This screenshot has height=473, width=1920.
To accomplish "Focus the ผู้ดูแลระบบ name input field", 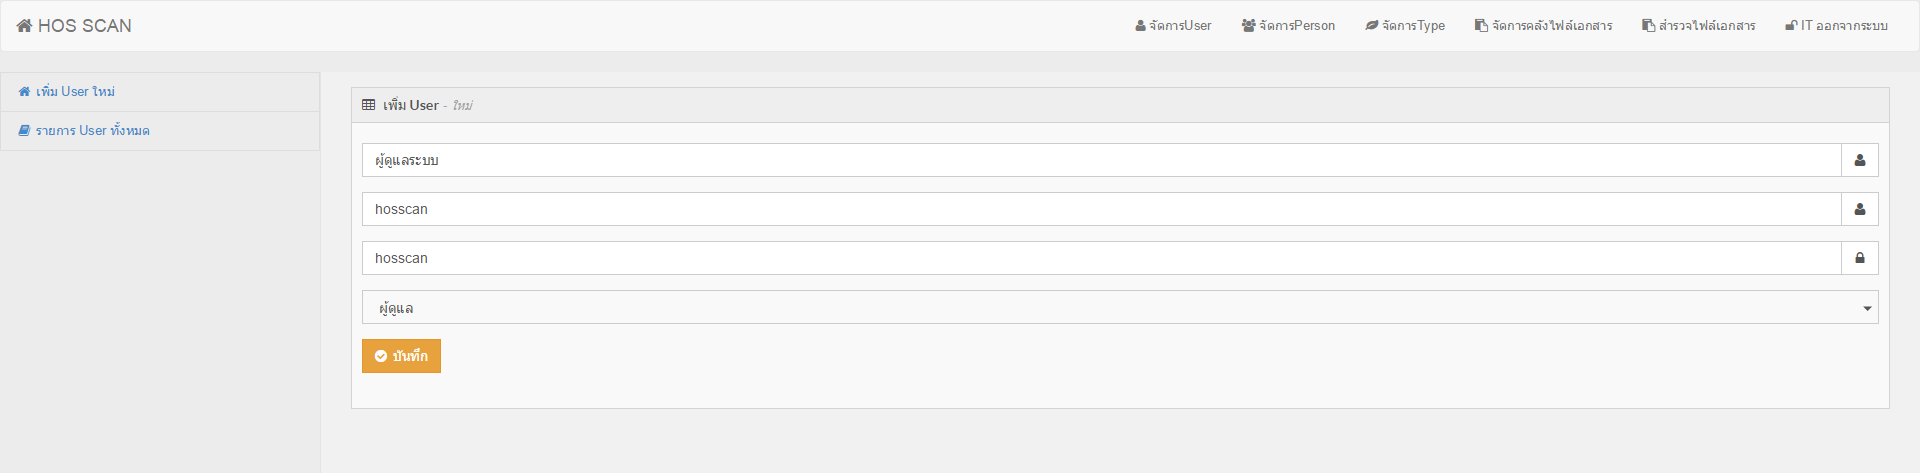I will tap(1100, 160).
